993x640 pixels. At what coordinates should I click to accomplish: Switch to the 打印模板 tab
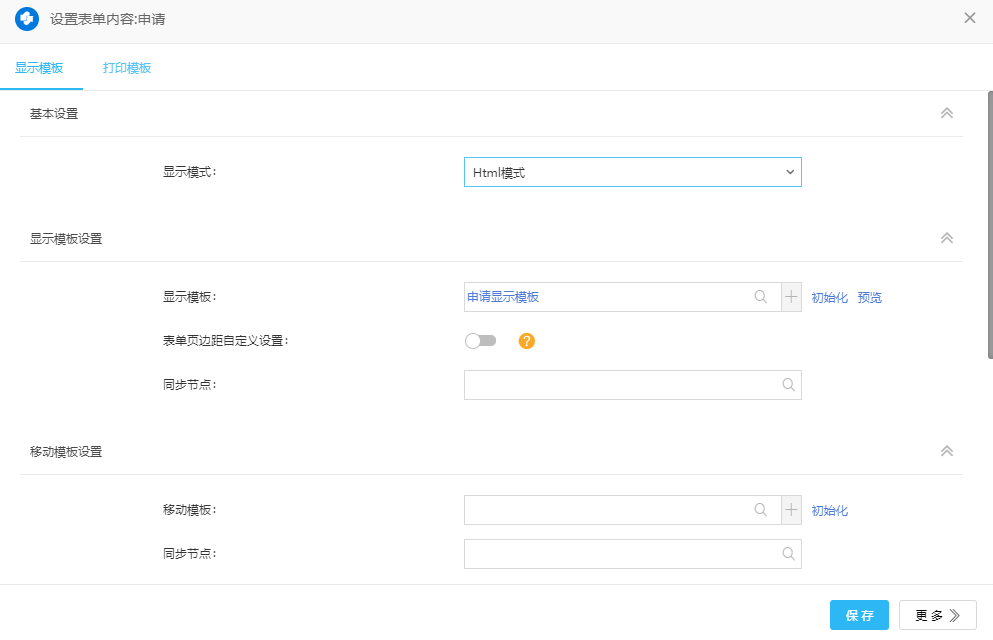click(x=126, y=69)
